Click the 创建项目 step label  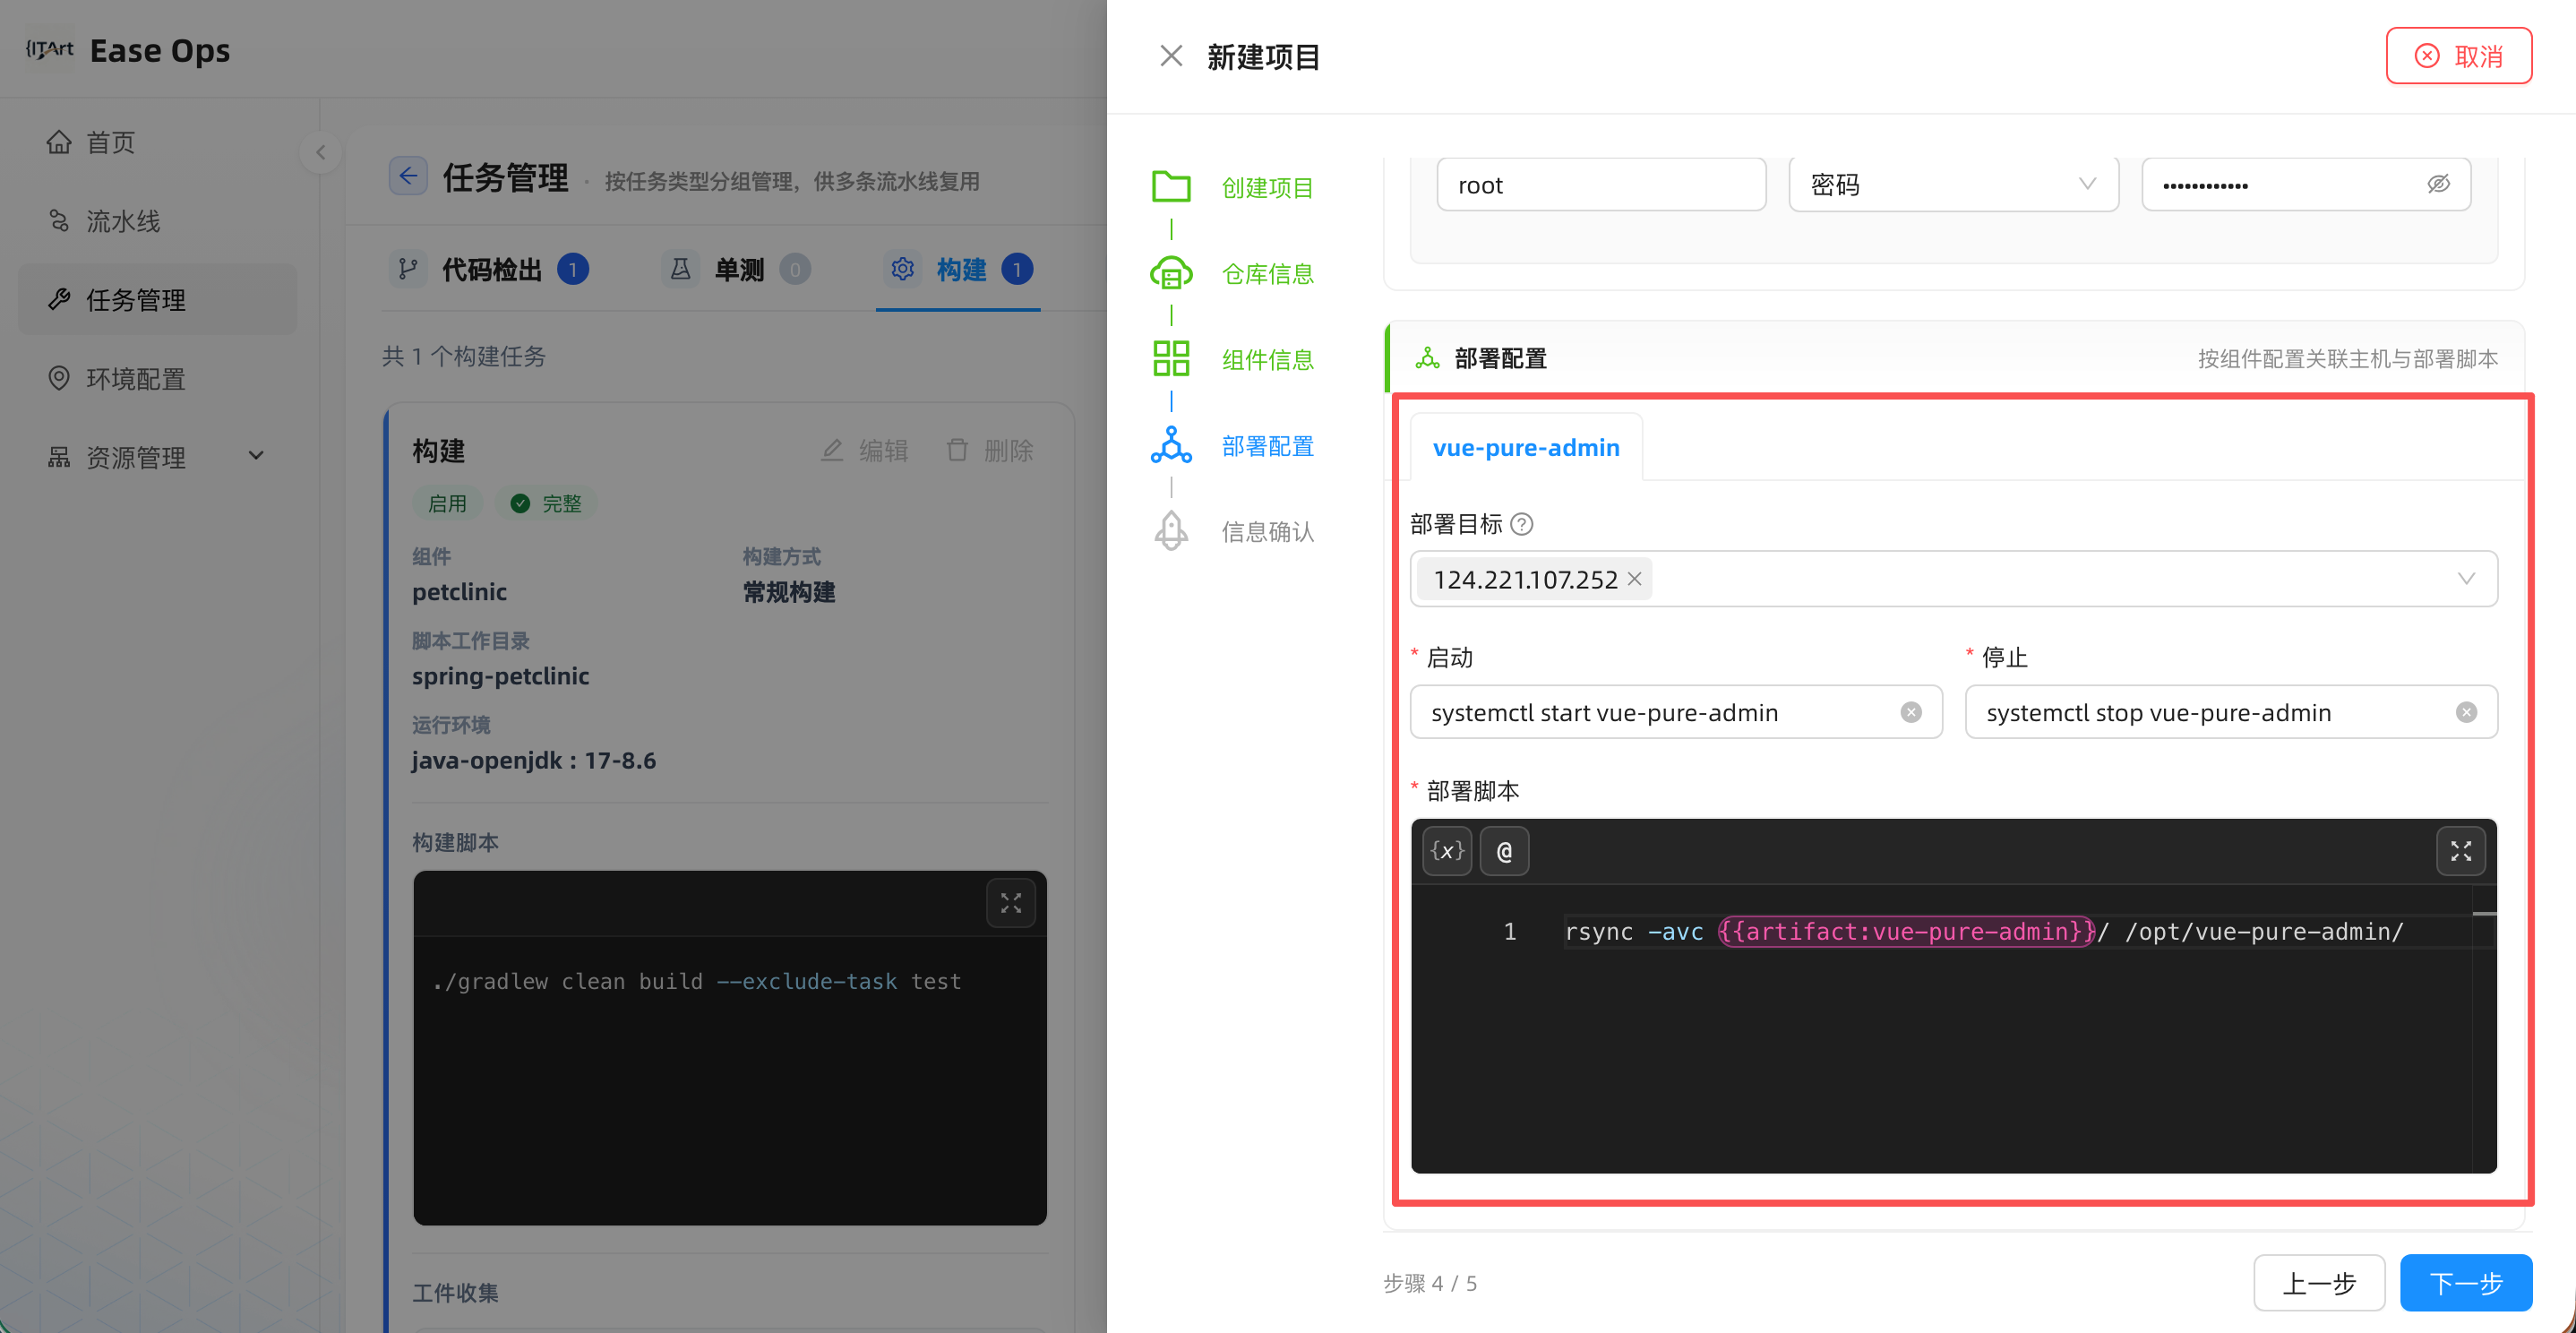(1267, 187)
